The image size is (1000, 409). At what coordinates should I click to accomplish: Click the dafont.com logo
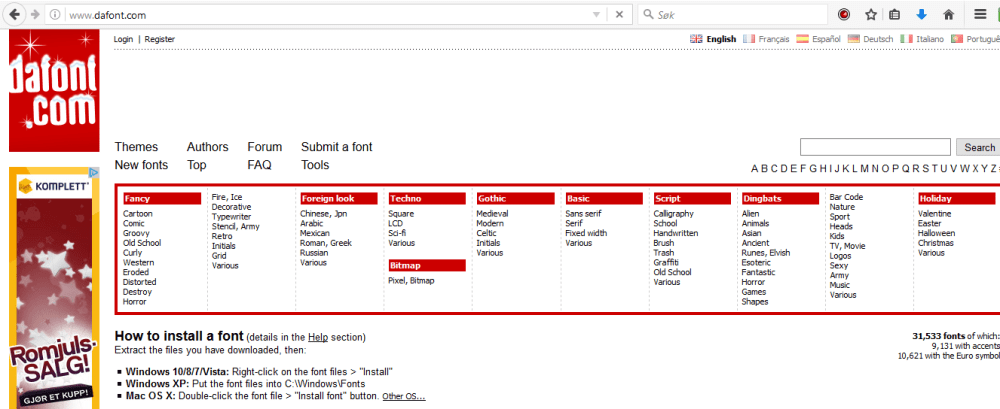(x=54, y=91)
